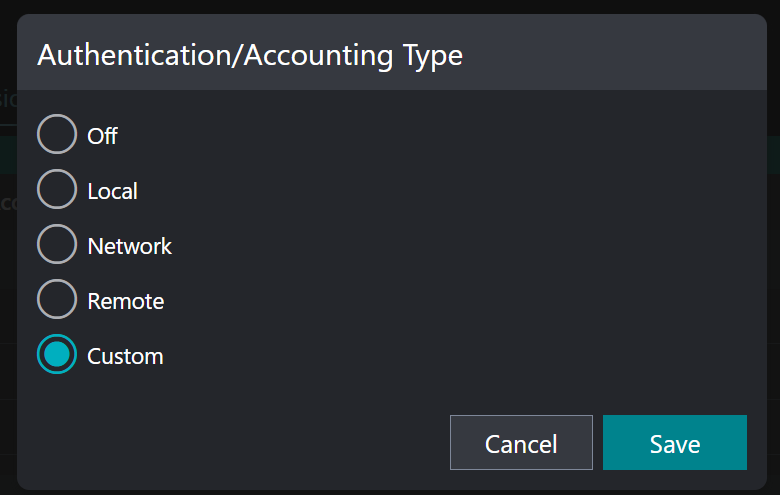Select the Off radio button

coord(57,135)
